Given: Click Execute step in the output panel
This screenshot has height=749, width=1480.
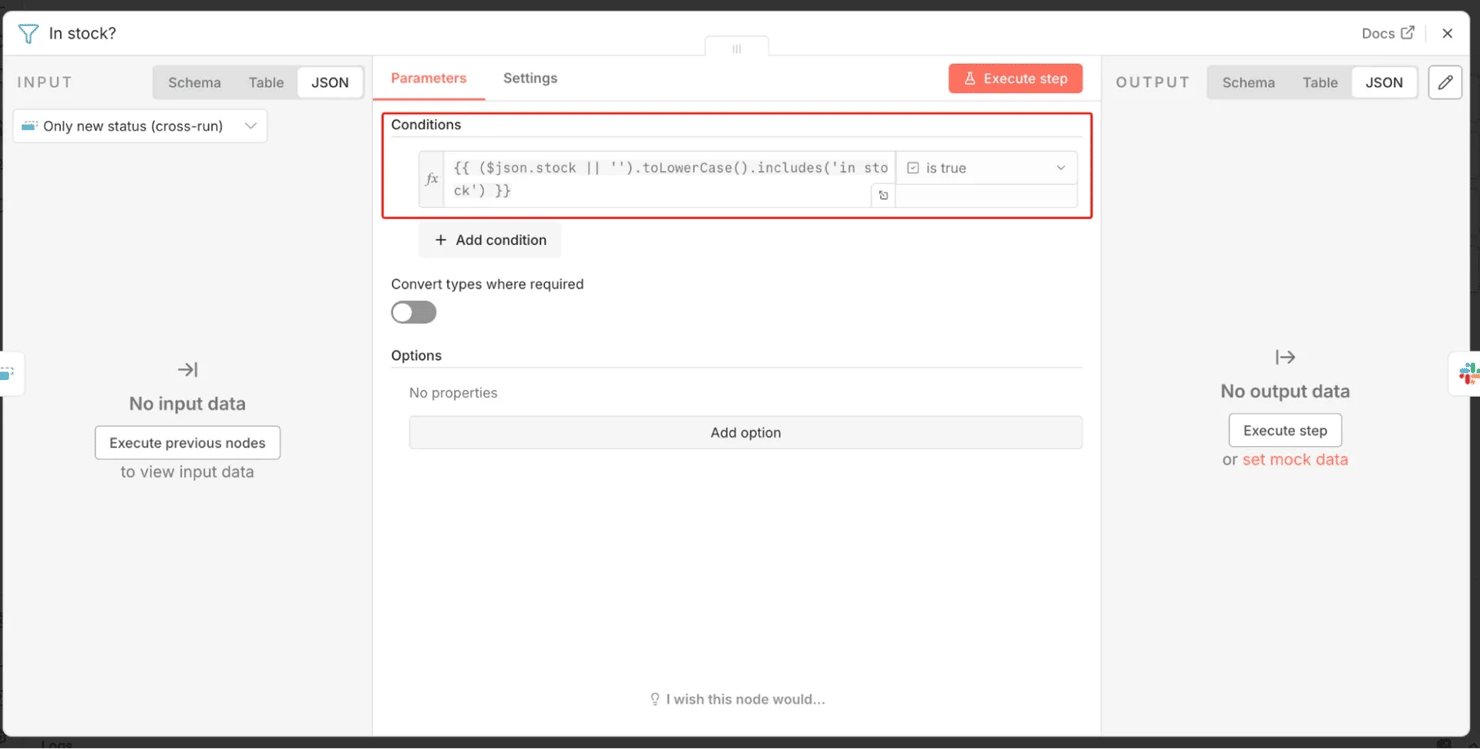Looking at the screenshot, I should [x=1285, y=430].
